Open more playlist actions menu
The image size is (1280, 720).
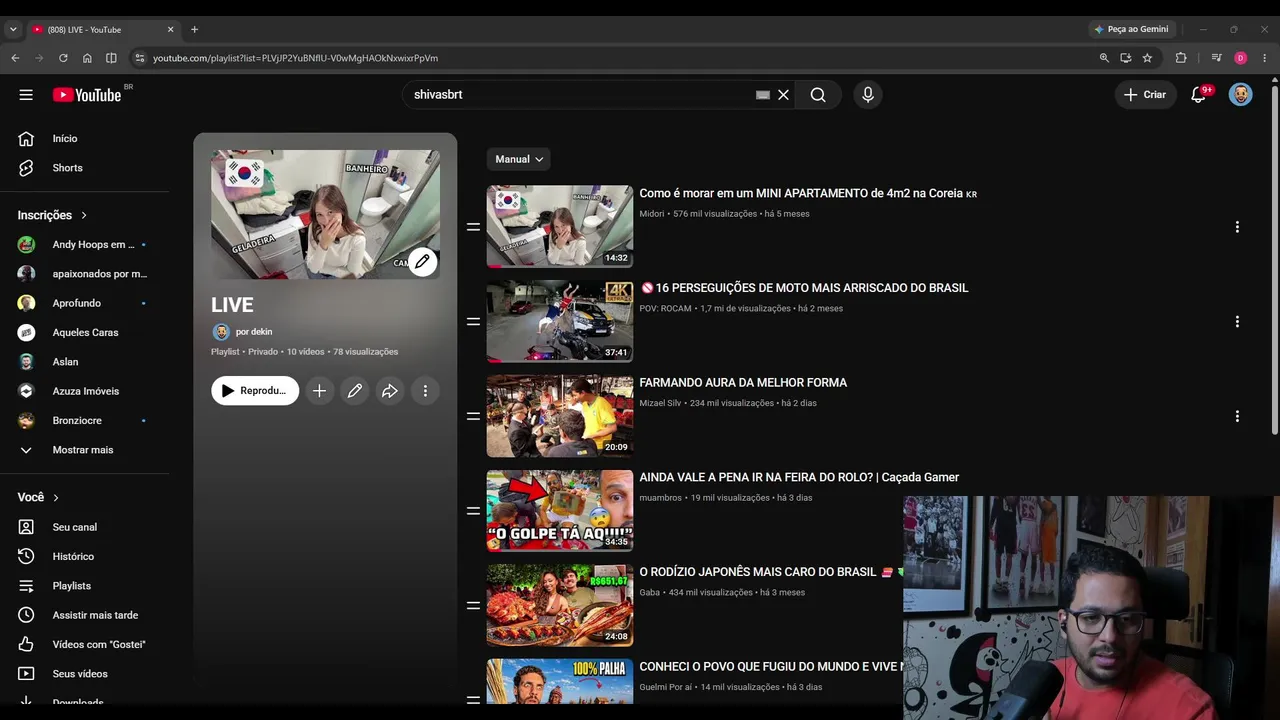pos(425,391)
